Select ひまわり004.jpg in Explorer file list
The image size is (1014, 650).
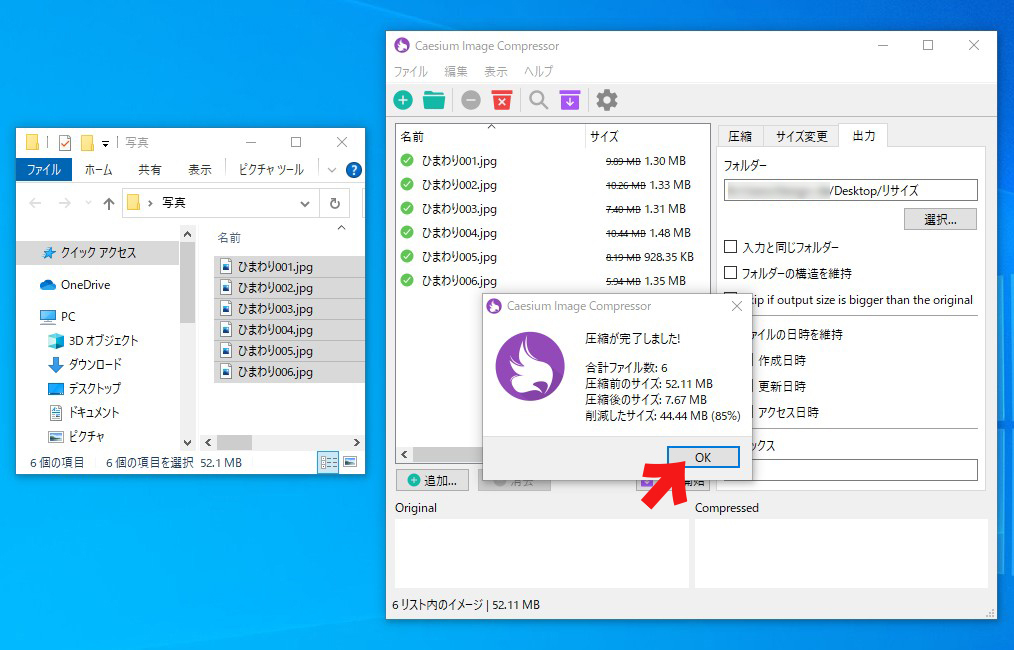coord(289,330)
